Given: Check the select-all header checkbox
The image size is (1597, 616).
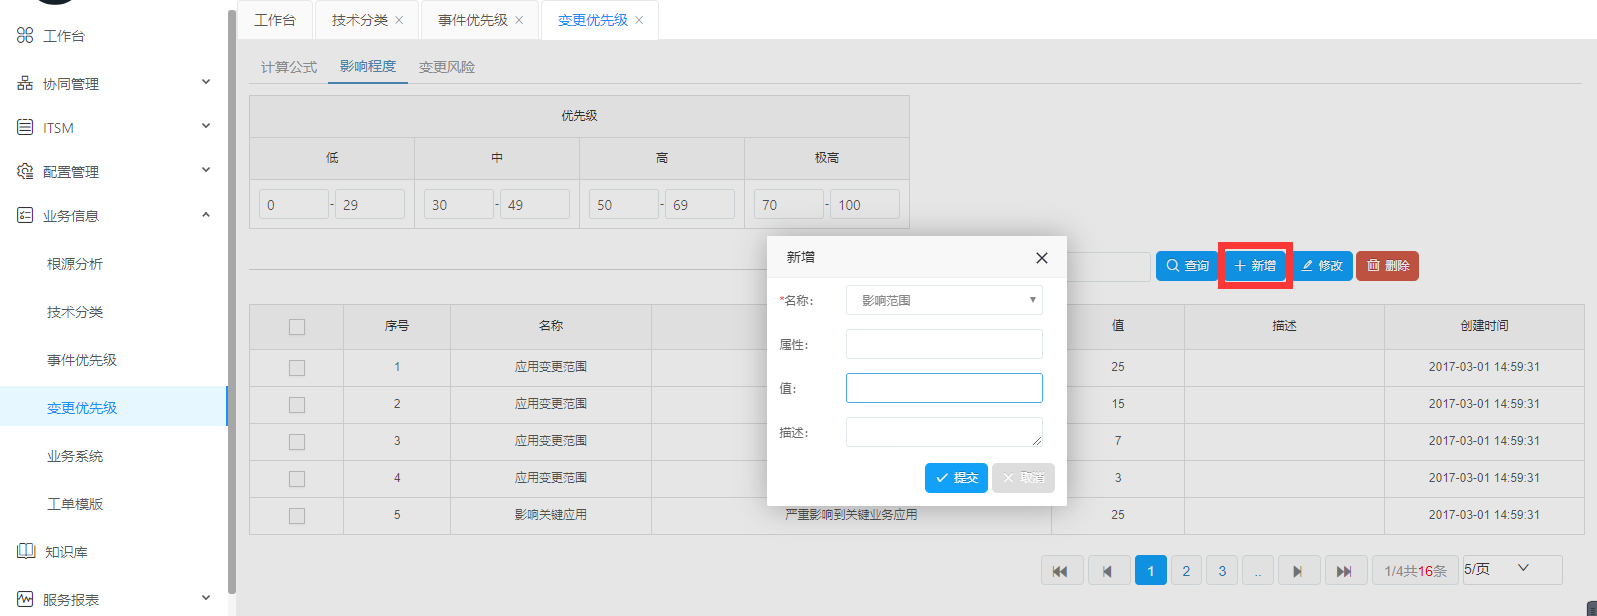Looking at the screenshot, I should coord(297,327).
